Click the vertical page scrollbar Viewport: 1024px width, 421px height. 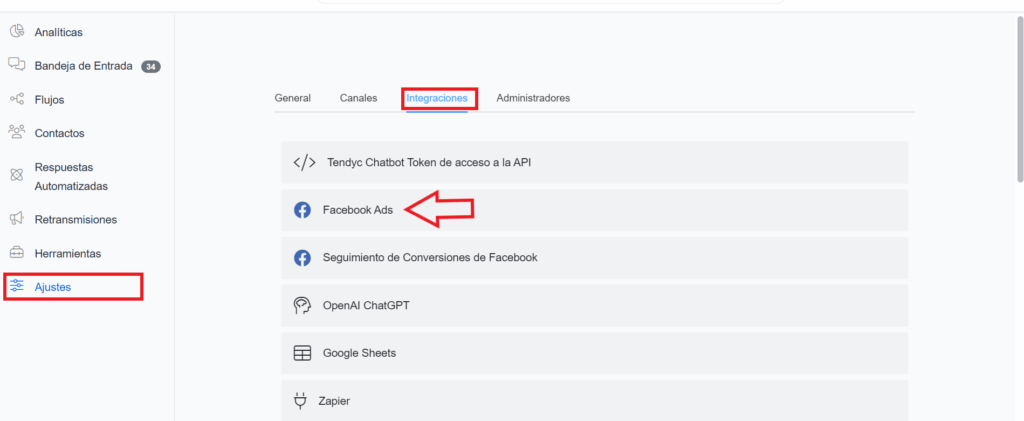pos(1018,100)
